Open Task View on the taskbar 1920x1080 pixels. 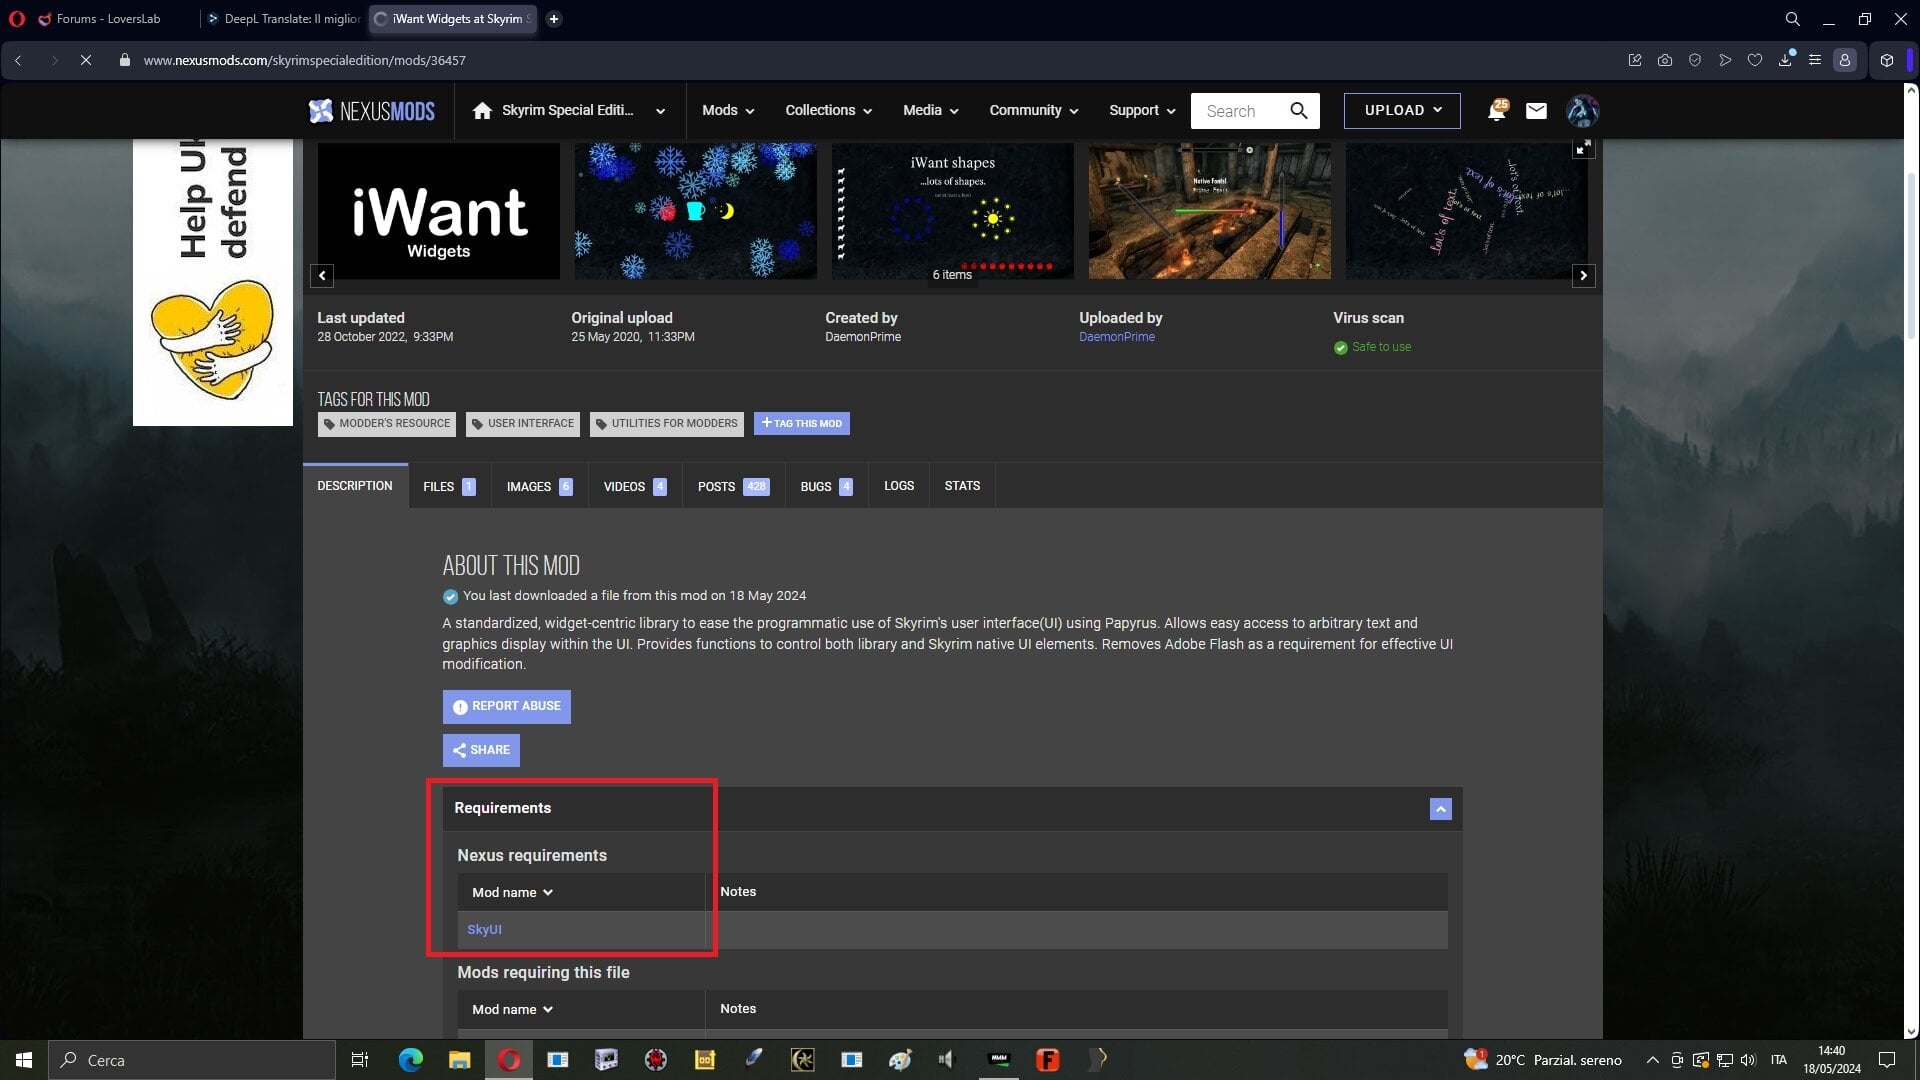[x=360, y=1060]
